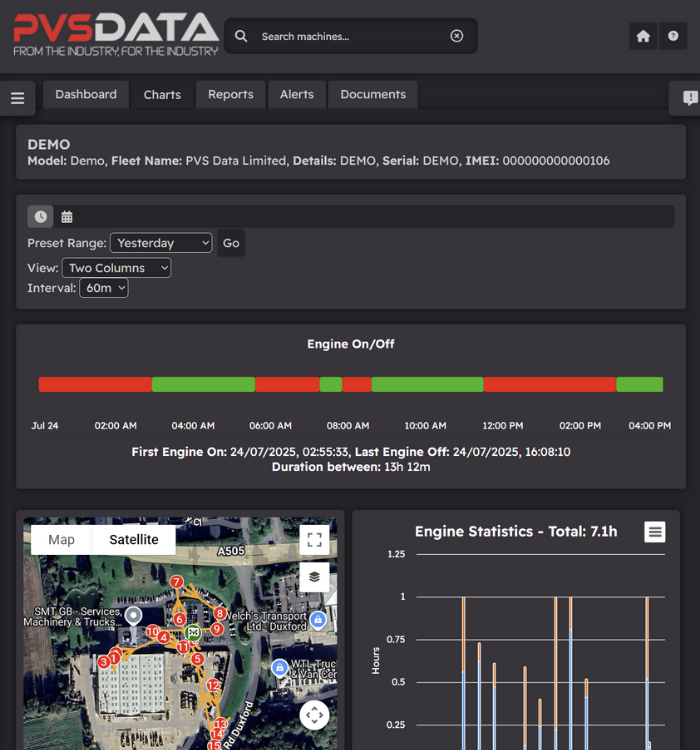Click map marker 8
The height and width of the screenshot is (750, 700).
click(220, 613)
